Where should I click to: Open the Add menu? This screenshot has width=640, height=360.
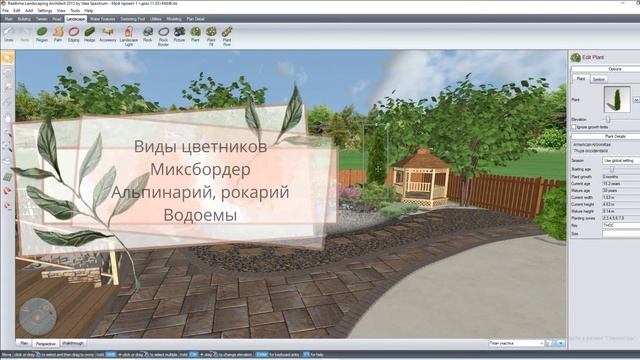(29, 11)
